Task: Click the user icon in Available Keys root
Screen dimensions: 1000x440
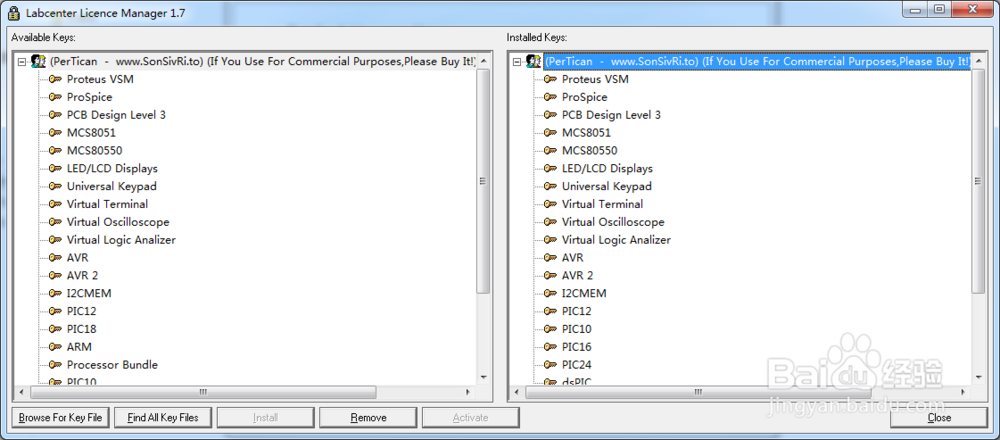Action: click(38, 61)
